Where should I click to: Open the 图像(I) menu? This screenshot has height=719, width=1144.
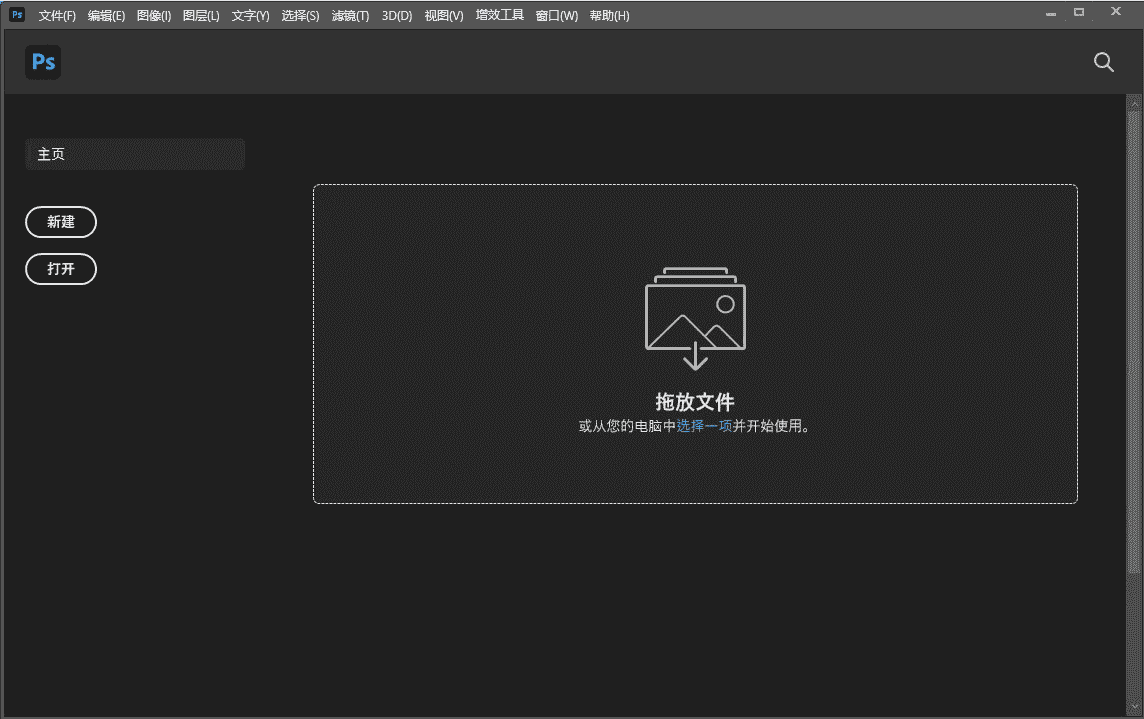[154, 16]
